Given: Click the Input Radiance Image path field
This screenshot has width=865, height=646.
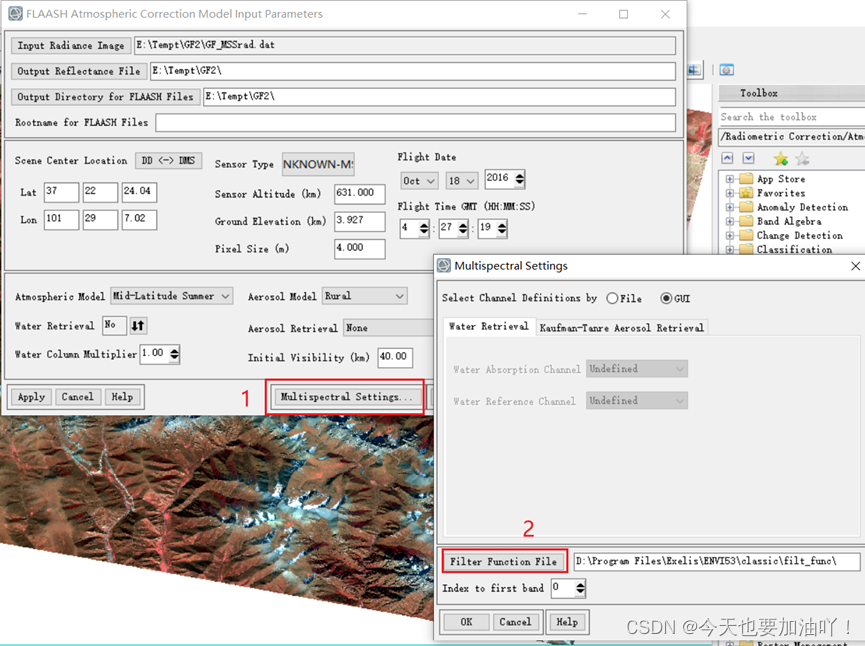Looking at the screenshot, I should pos(405,45).
